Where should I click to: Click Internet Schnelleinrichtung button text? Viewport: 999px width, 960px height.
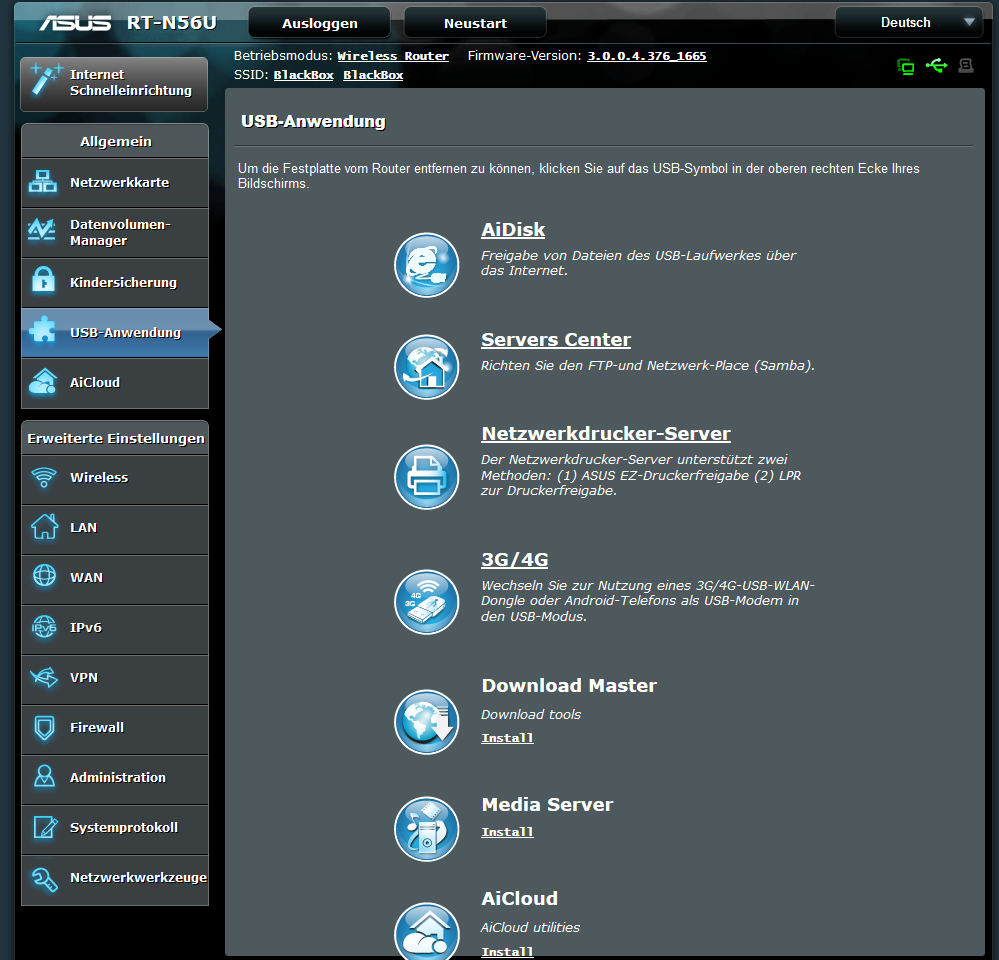(x=131, y=83)
